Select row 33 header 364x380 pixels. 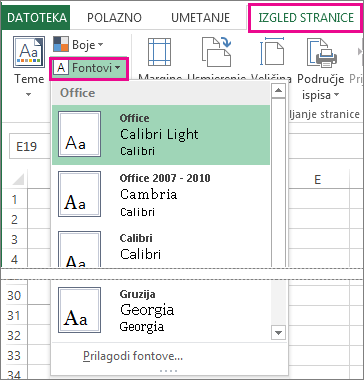tap(15, 355)
